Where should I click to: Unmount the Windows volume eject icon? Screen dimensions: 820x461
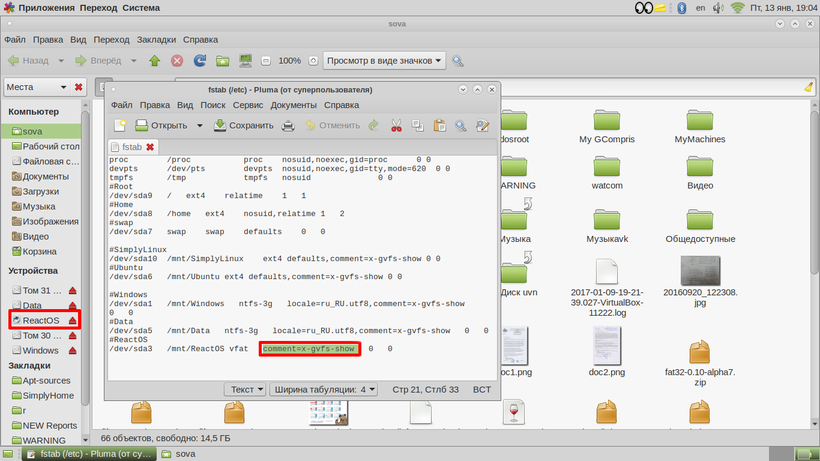[73, 351]
